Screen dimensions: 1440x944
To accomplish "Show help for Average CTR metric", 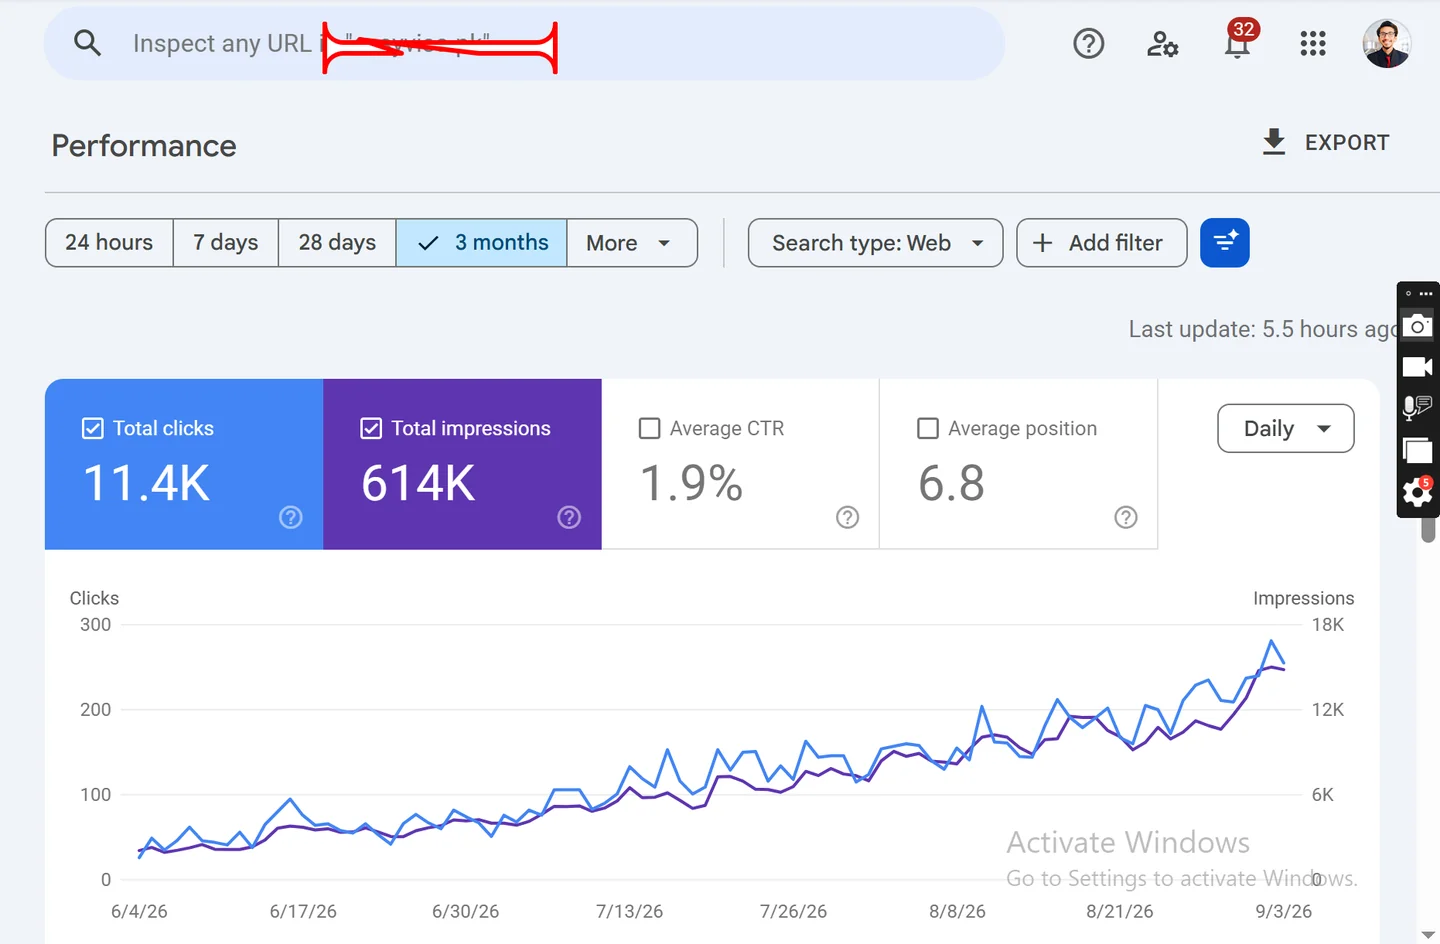I will 848,517.
